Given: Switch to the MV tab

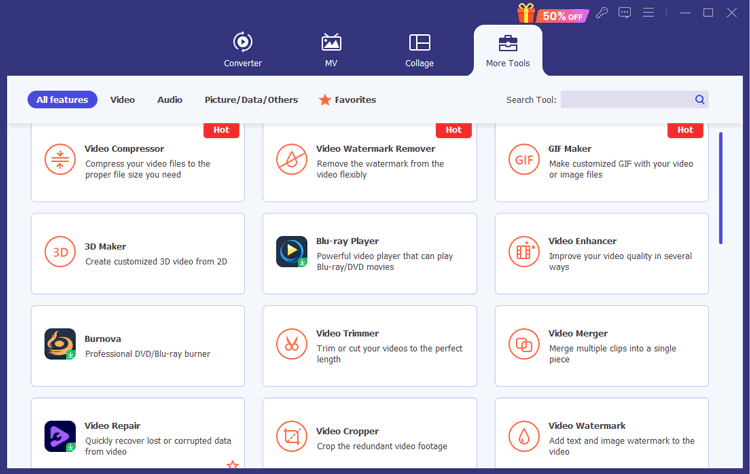Looking at the screenshot, I should click(x=331, y=50).
